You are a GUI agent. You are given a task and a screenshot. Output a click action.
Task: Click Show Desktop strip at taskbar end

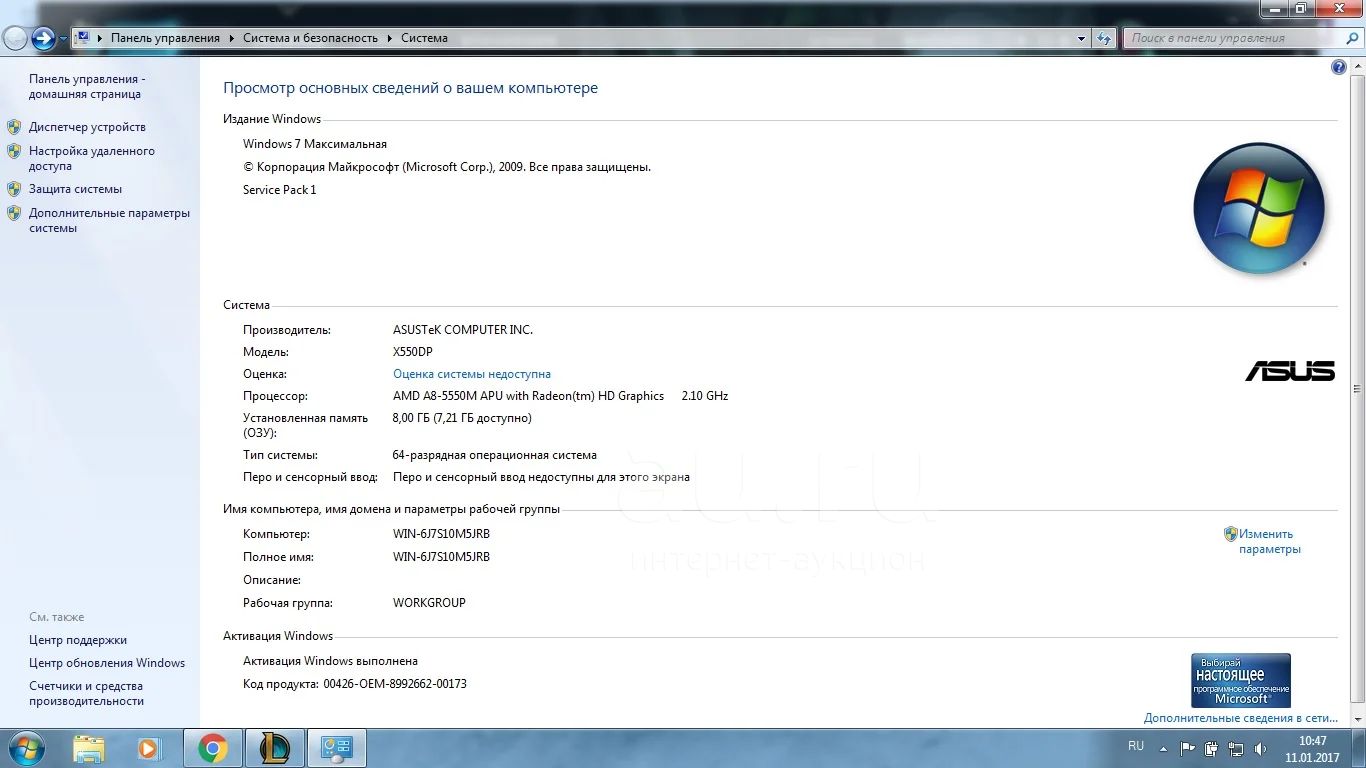1359,748
